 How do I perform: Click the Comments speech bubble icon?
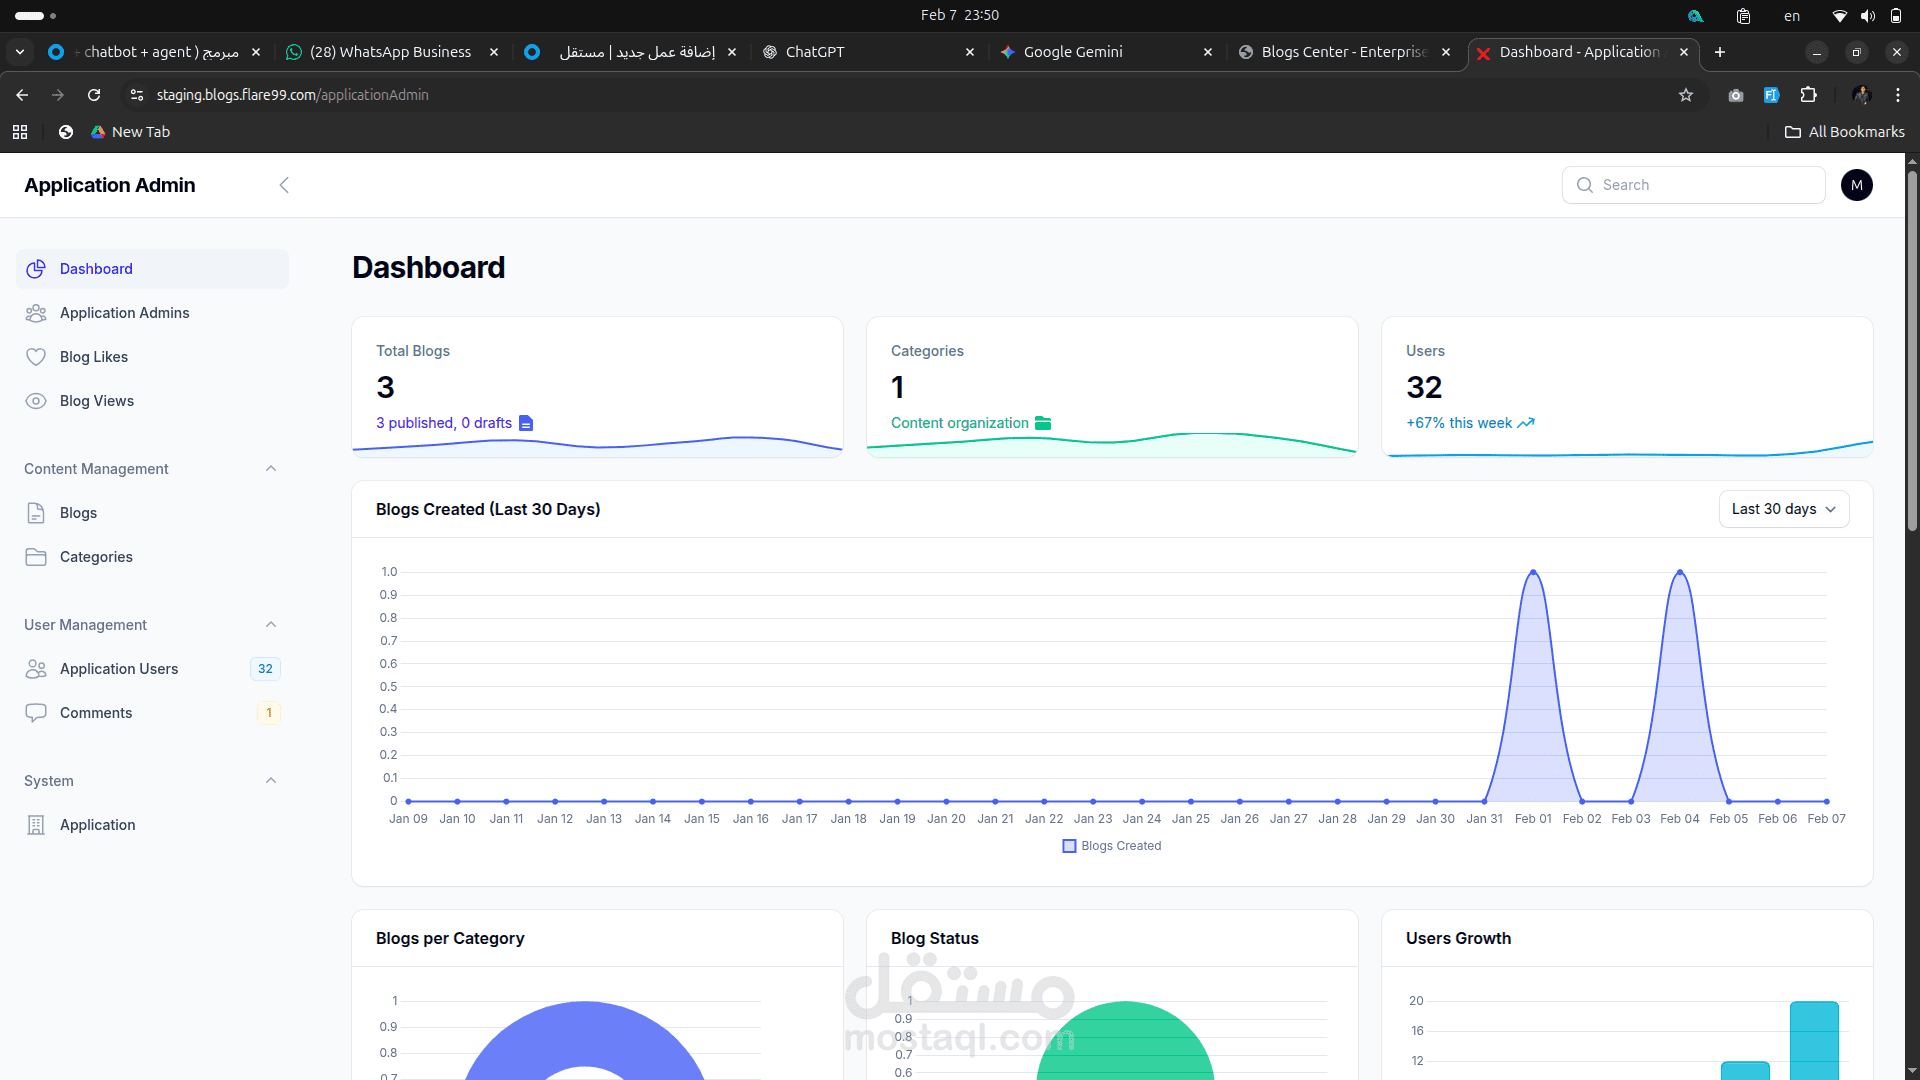(36, 713)
